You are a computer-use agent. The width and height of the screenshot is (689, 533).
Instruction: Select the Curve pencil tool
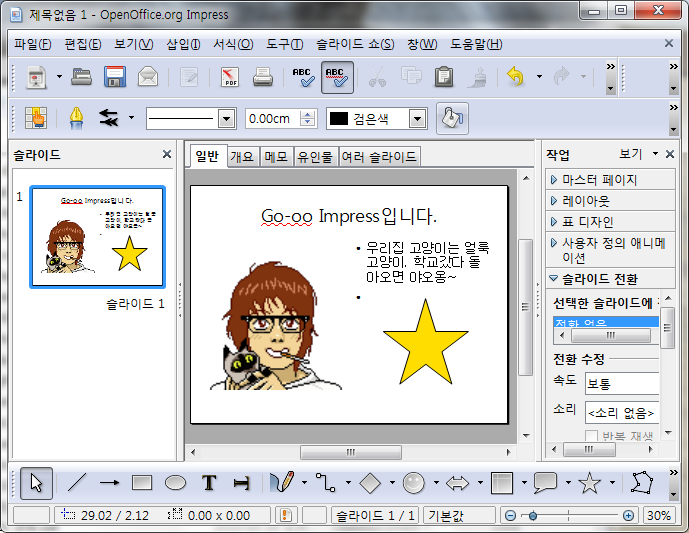coord(282,482)
